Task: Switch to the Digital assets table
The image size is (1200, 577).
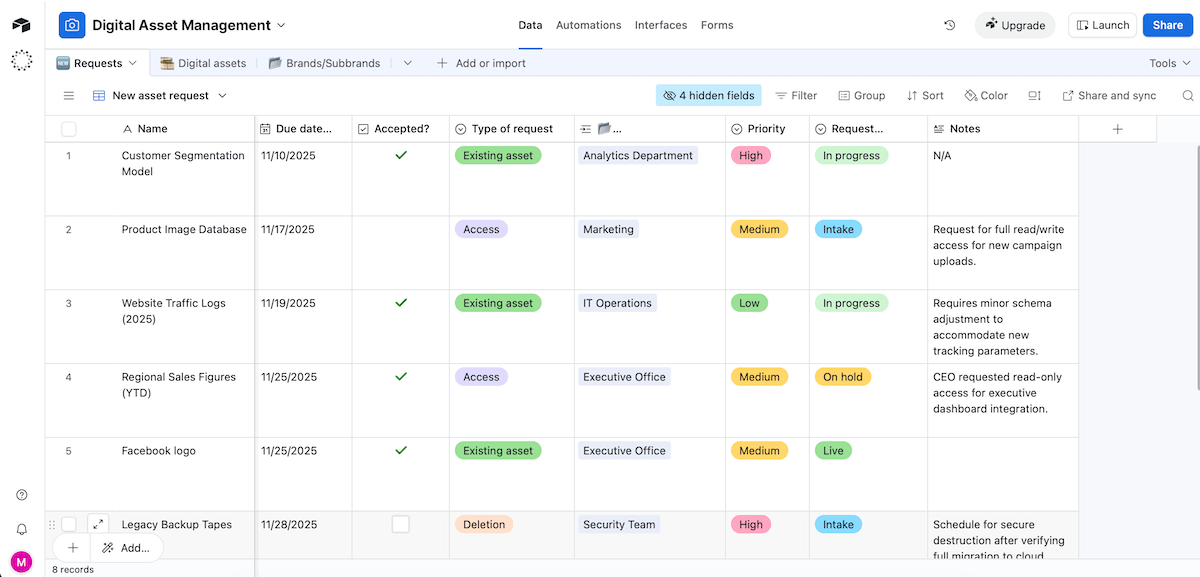Action: [211, 62]
